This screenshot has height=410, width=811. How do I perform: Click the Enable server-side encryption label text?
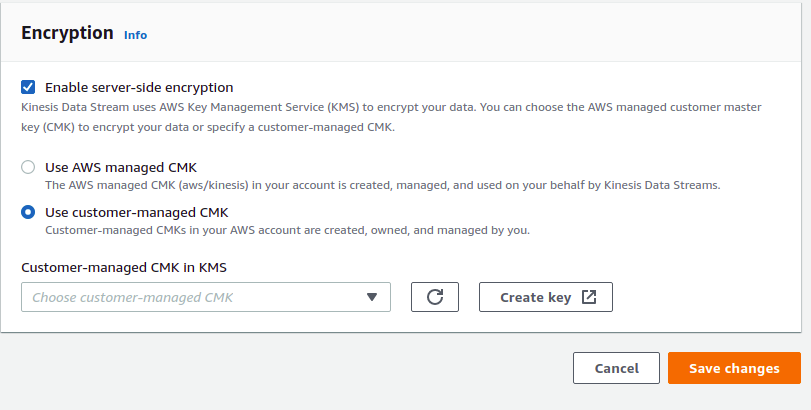[139, 87]
